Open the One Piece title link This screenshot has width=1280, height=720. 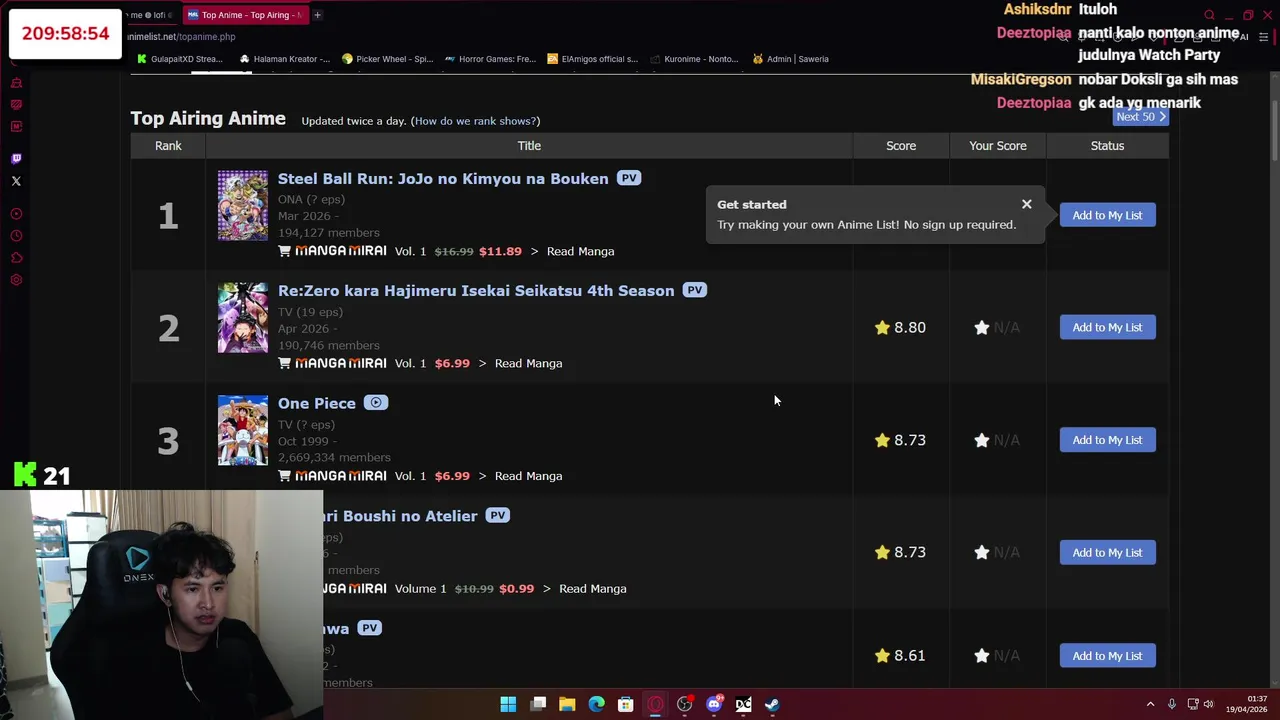pos(317,403)
